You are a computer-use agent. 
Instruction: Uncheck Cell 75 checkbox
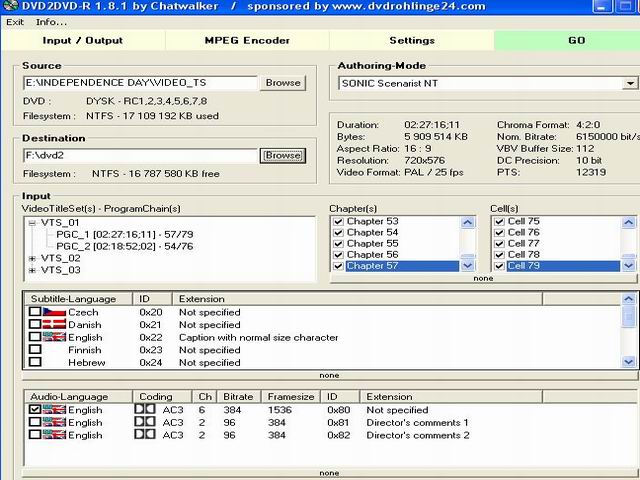pyautogui.click(x=499, y=222)
